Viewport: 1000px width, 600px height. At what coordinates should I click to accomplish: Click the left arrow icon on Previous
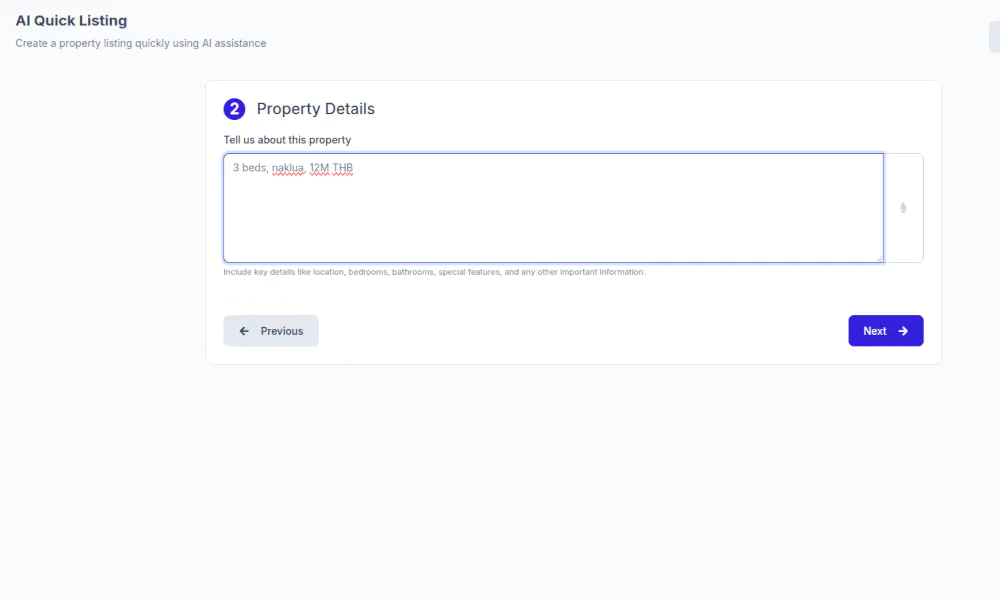(x=244, y=331)
